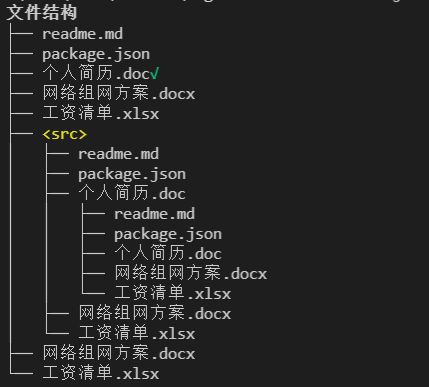Viewport: 429px width, 387px height.
Task: Open readme.md nested under src's 个人简历.doc
Action: [x=155, y=214]
